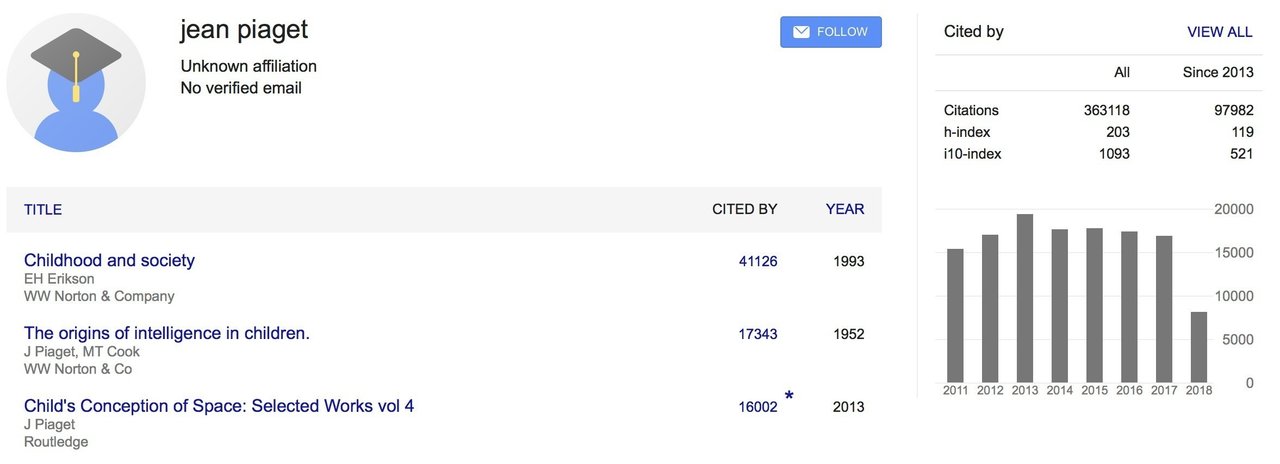
Task: Open View All citations link
Action: coord(1219,32)
